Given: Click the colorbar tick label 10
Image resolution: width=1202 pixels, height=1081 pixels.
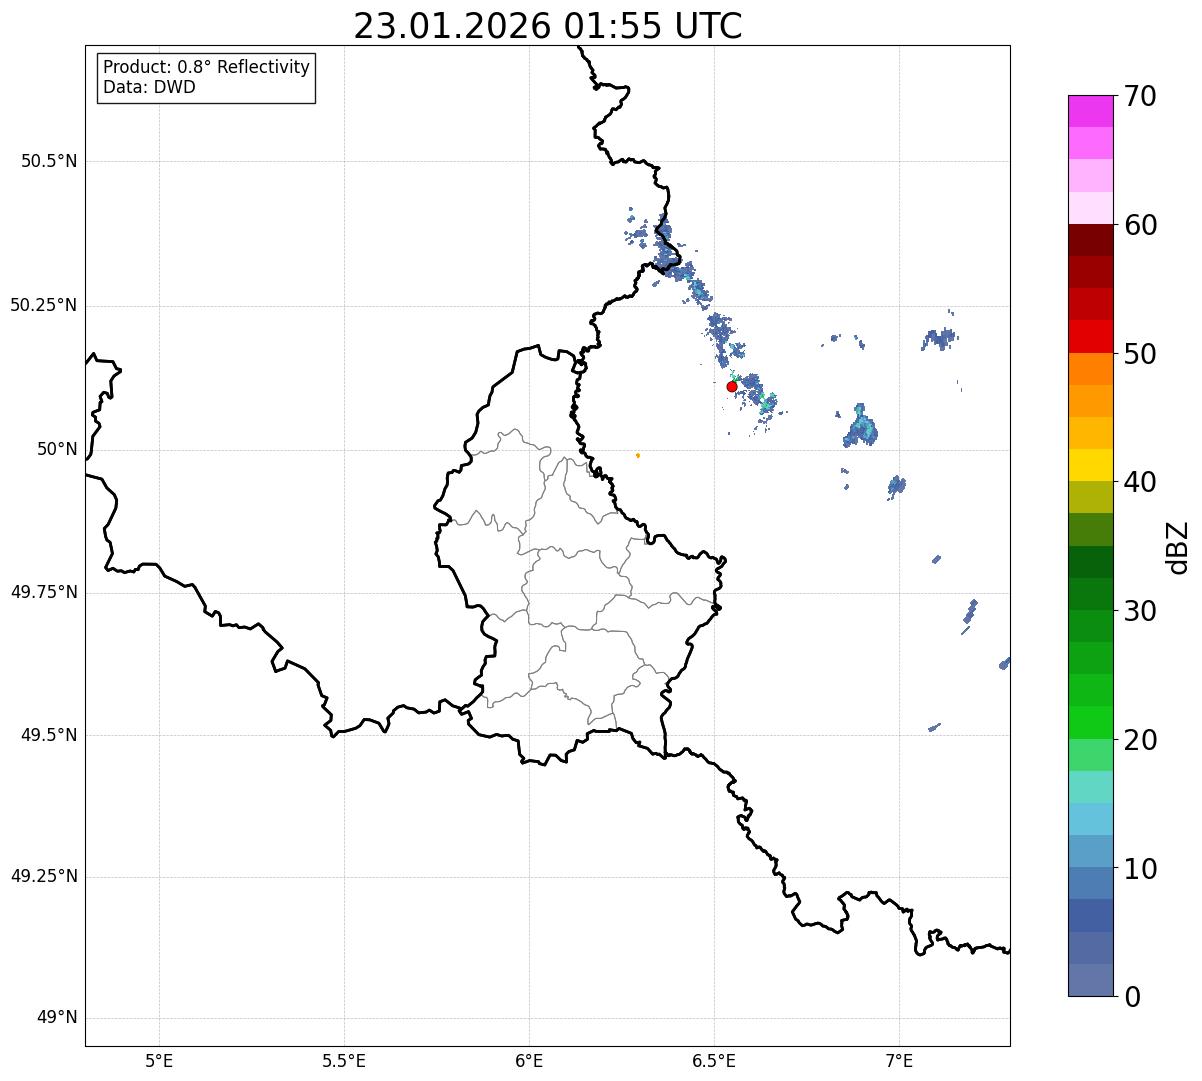Looking at the screenshot, I should [1140, 869].
